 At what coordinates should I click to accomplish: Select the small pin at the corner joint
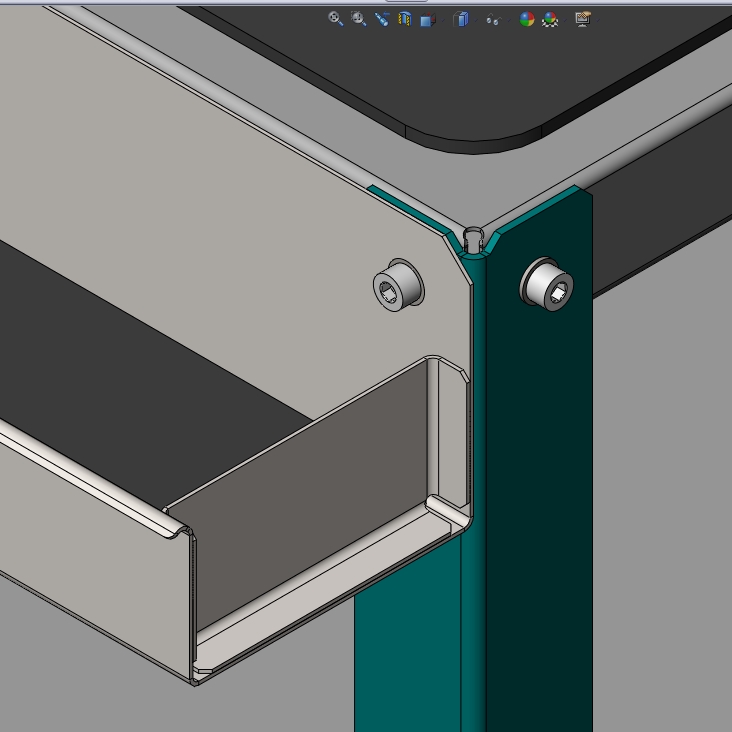473,240
